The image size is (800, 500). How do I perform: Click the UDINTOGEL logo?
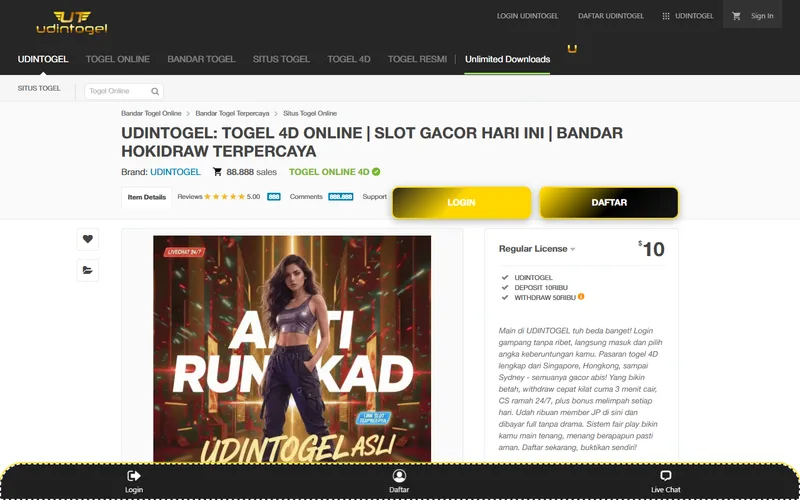pos(72,23)
